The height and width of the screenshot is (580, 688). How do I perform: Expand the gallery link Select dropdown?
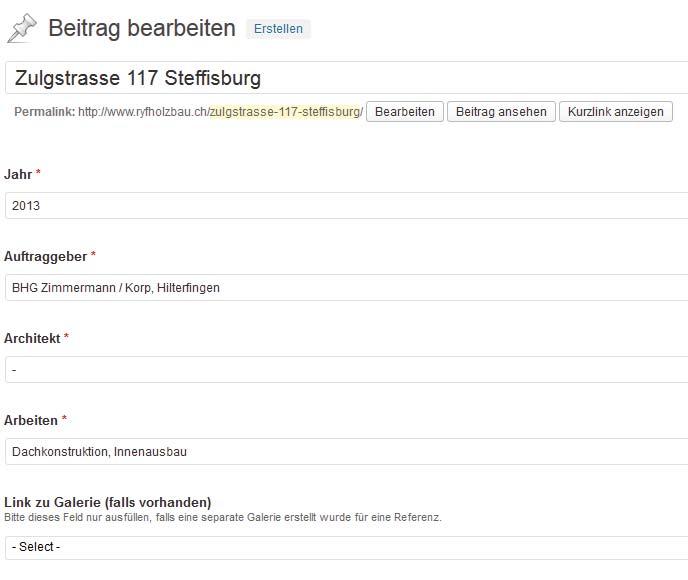click(347, 548)
